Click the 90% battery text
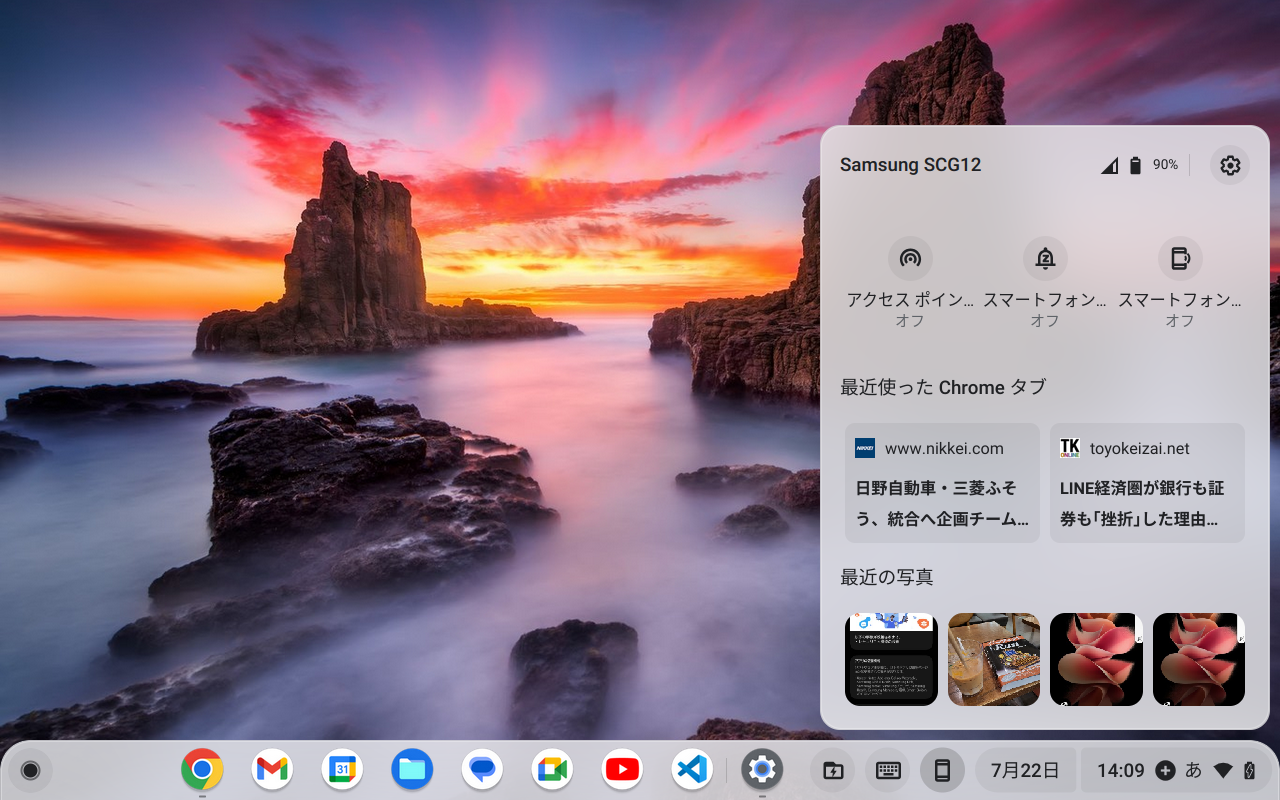Screen dimensions: 1280x800 pos(1165,165)
